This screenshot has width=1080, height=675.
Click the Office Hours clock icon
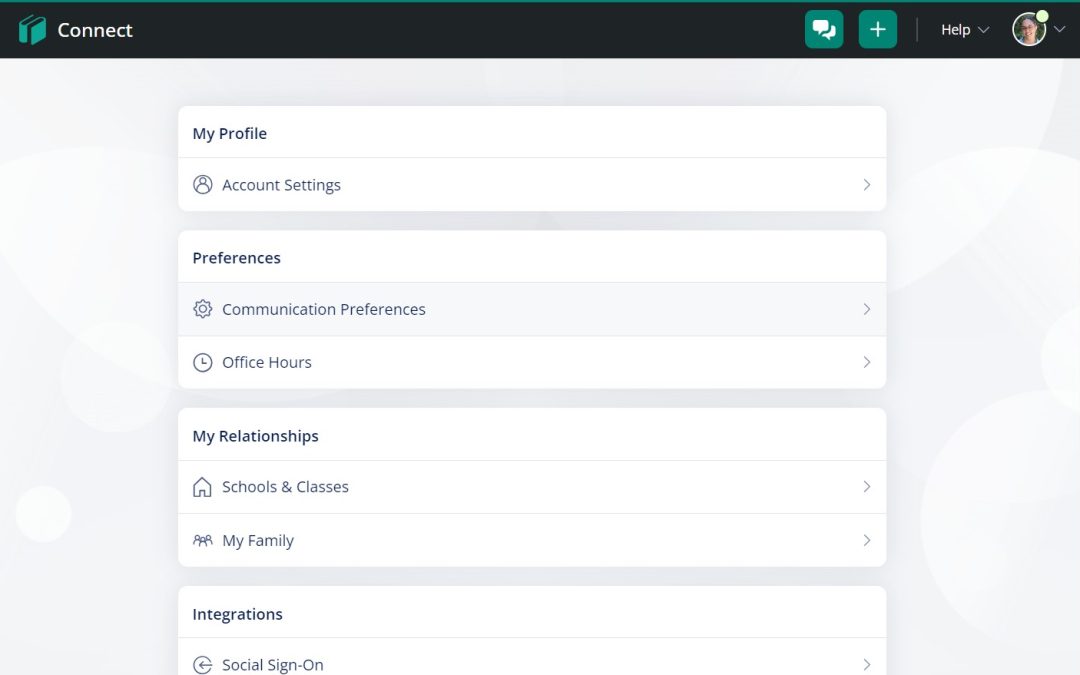pos(203,362)
